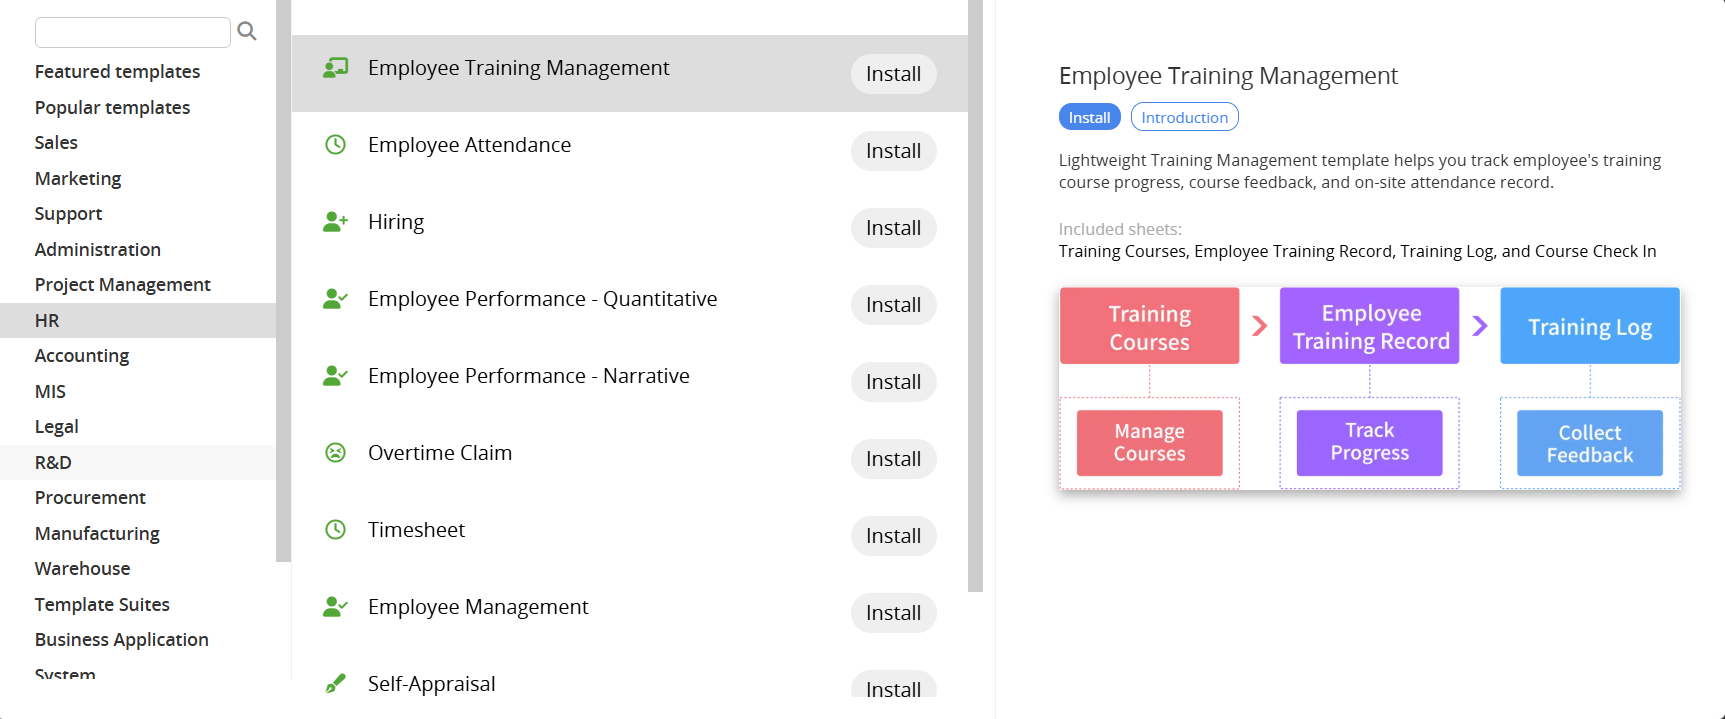Click the Hiring add-person icon
1725x719 pixels.
(336, 222)
